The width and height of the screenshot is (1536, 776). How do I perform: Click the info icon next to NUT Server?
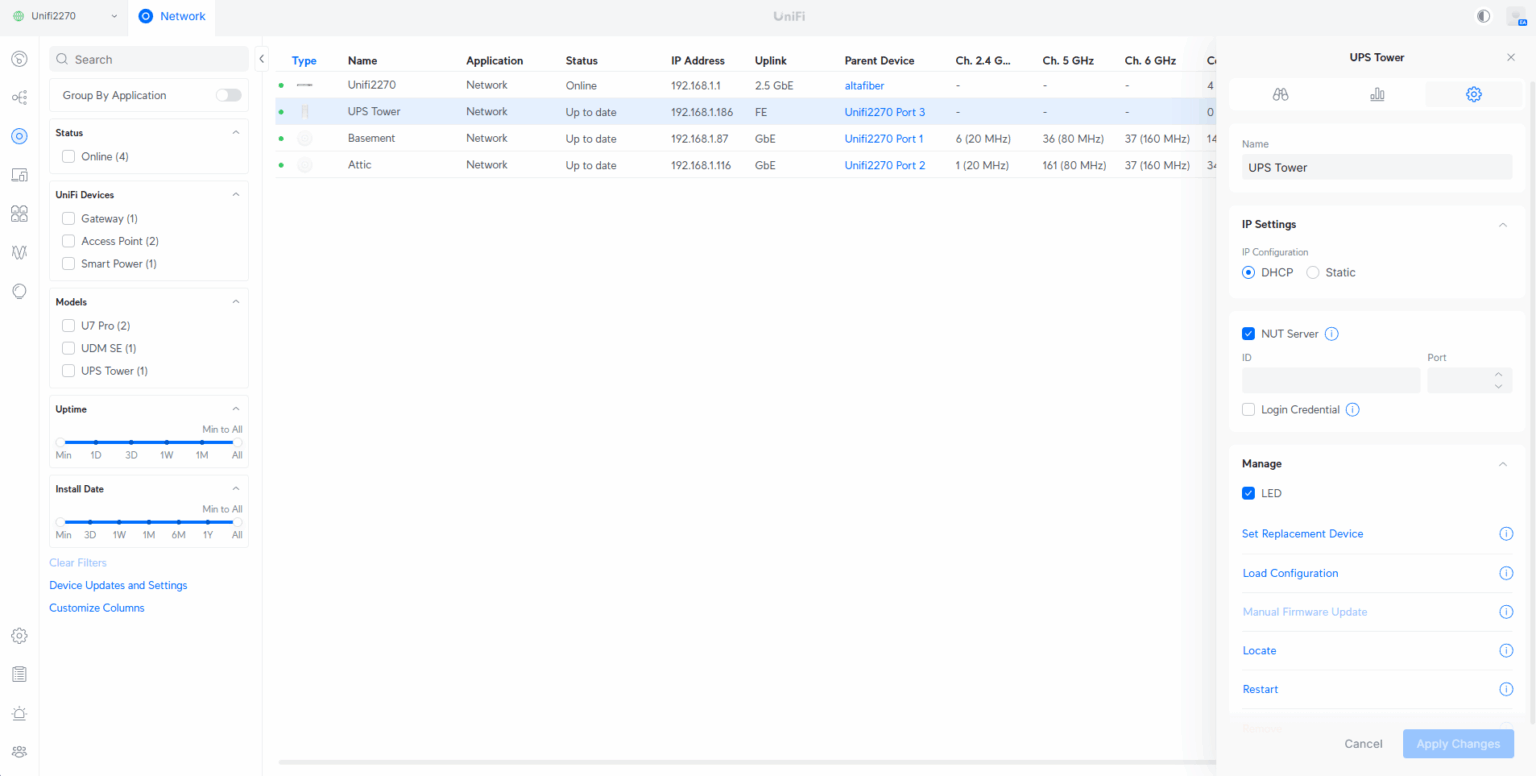(x=1331, y=334)
